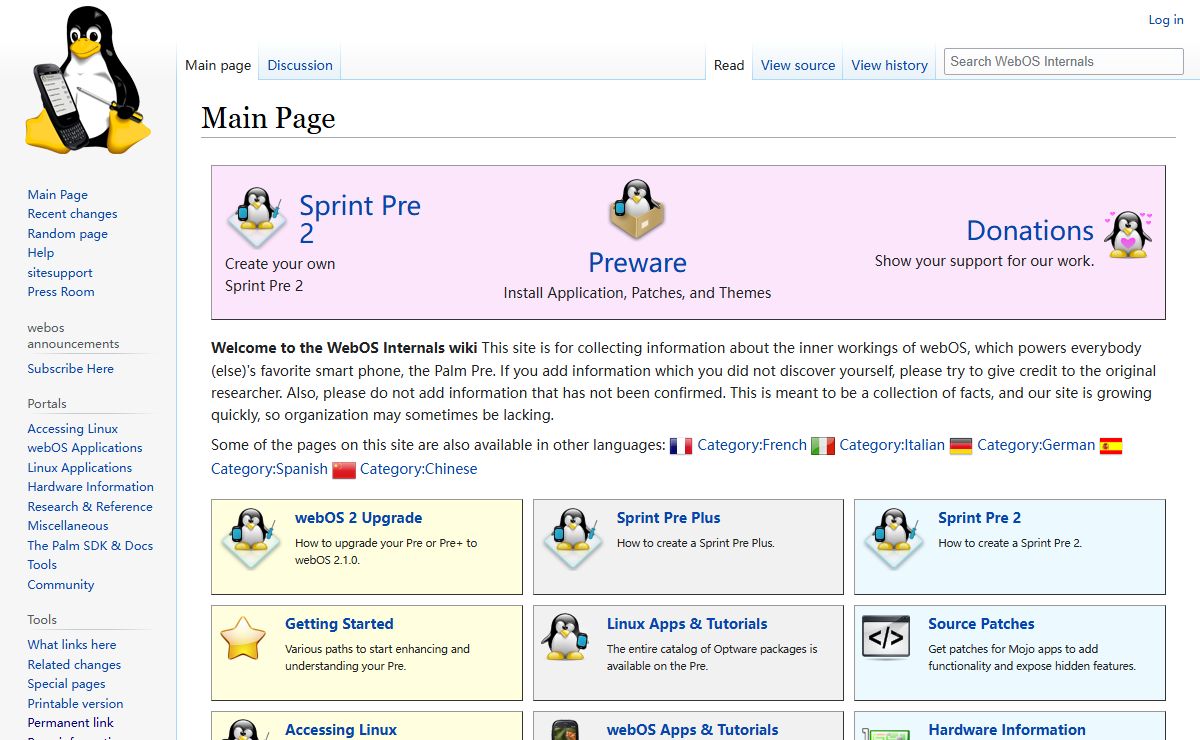The height and width of the screenshot is (740, 1200).
Task: Open Main Page in the sidebar
Action: click(x=58, y=195)
